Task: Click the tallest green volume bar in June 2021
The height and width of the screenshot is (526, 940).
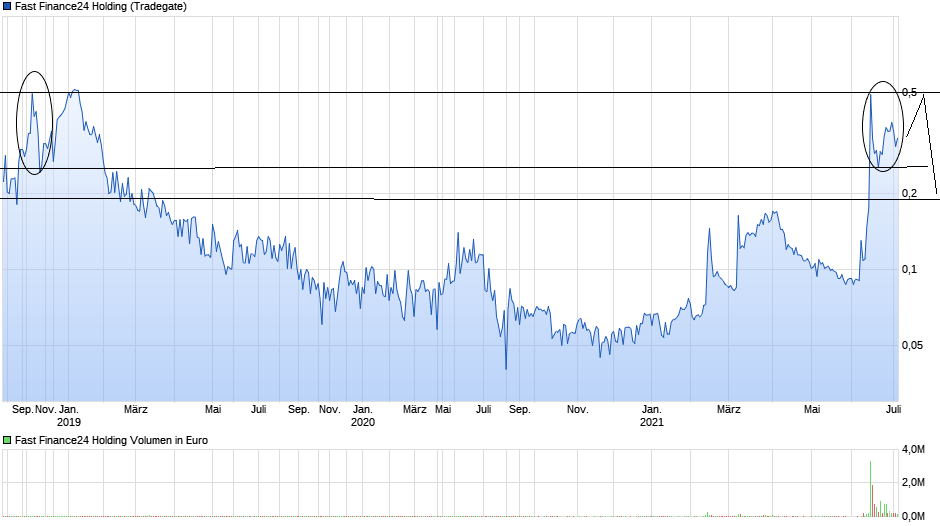Action: [x=870, y=488]
